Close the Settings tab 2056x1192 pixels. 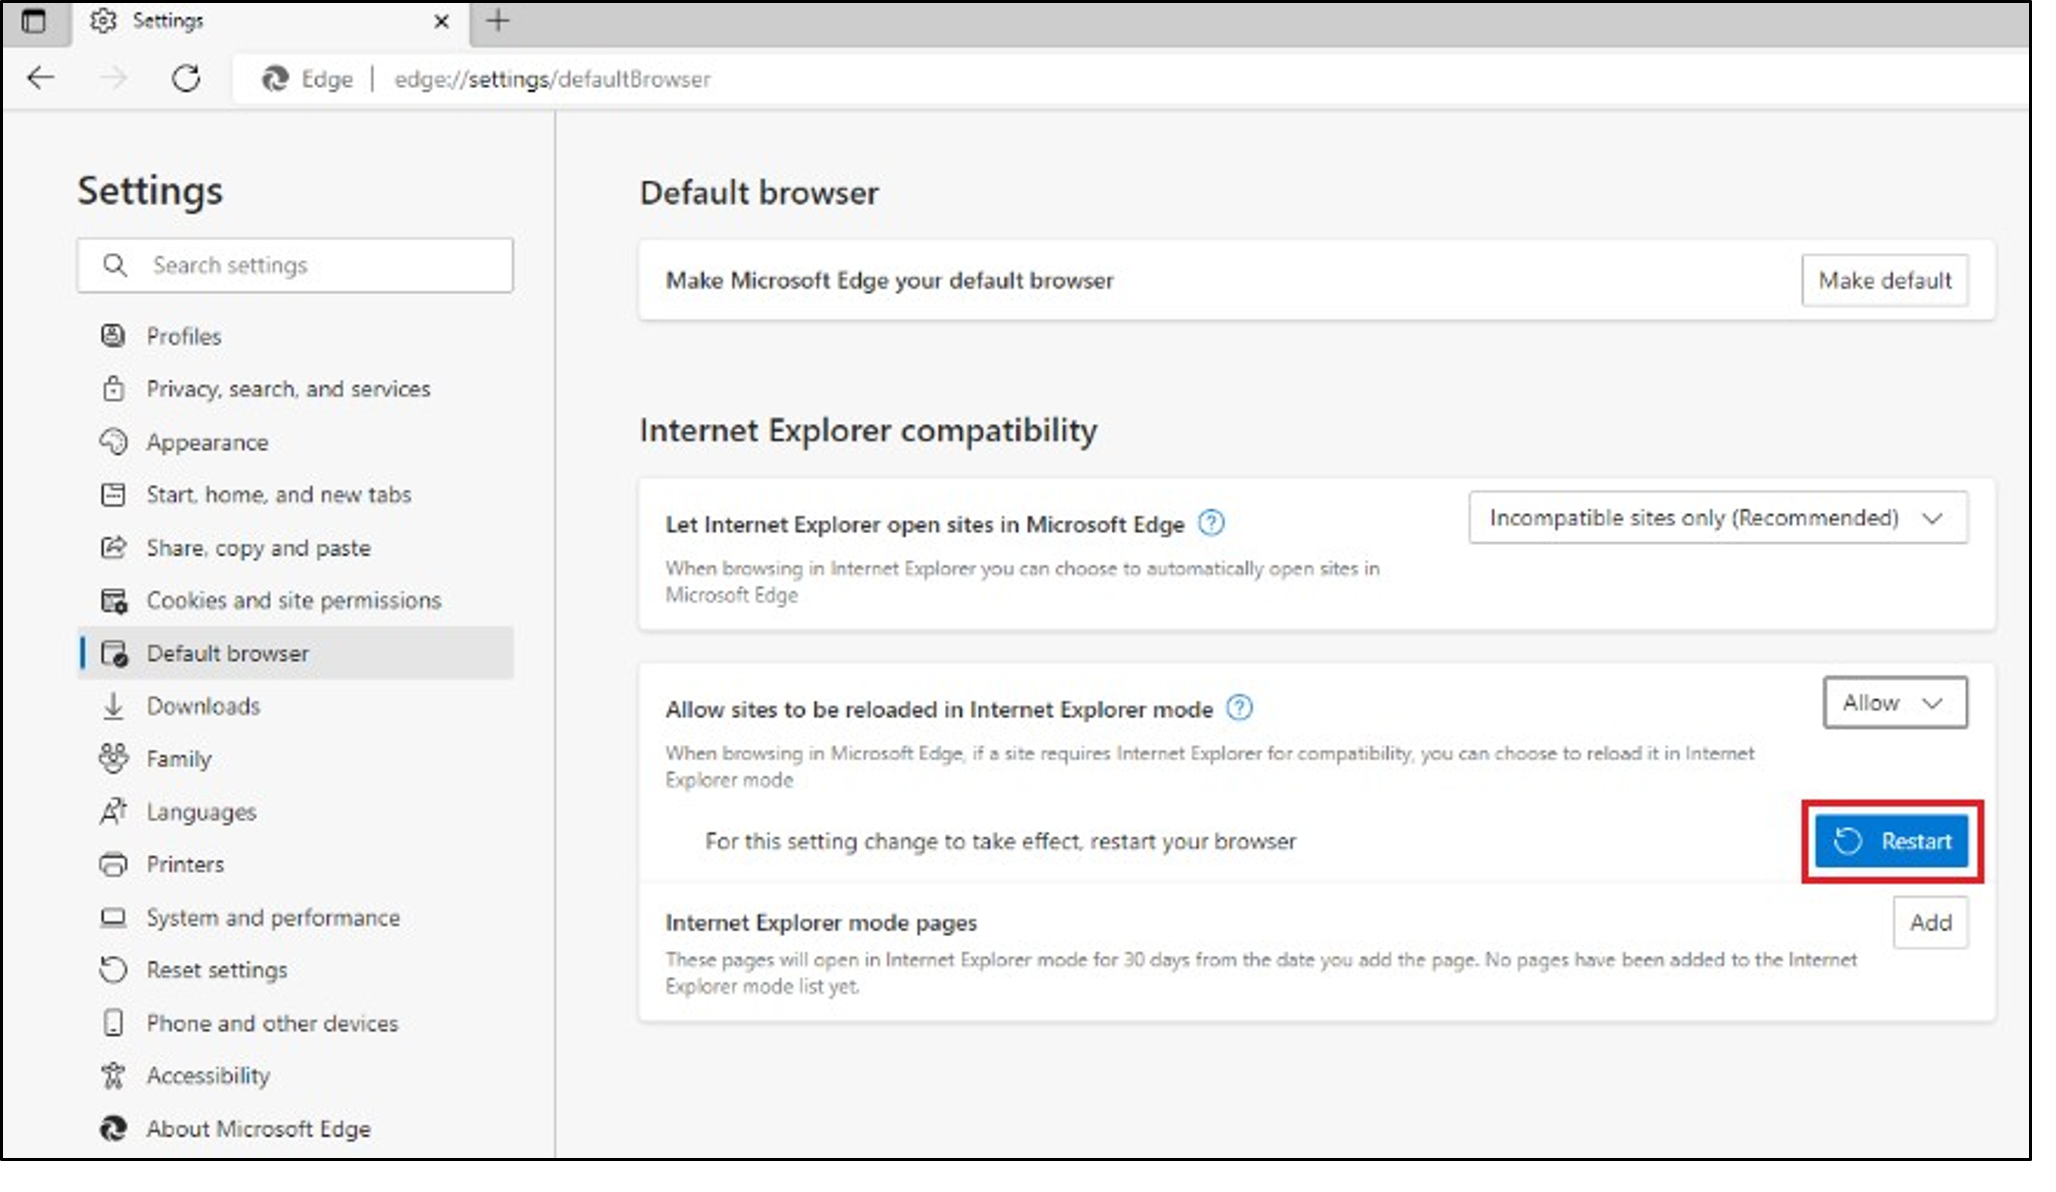coord(441,21)
